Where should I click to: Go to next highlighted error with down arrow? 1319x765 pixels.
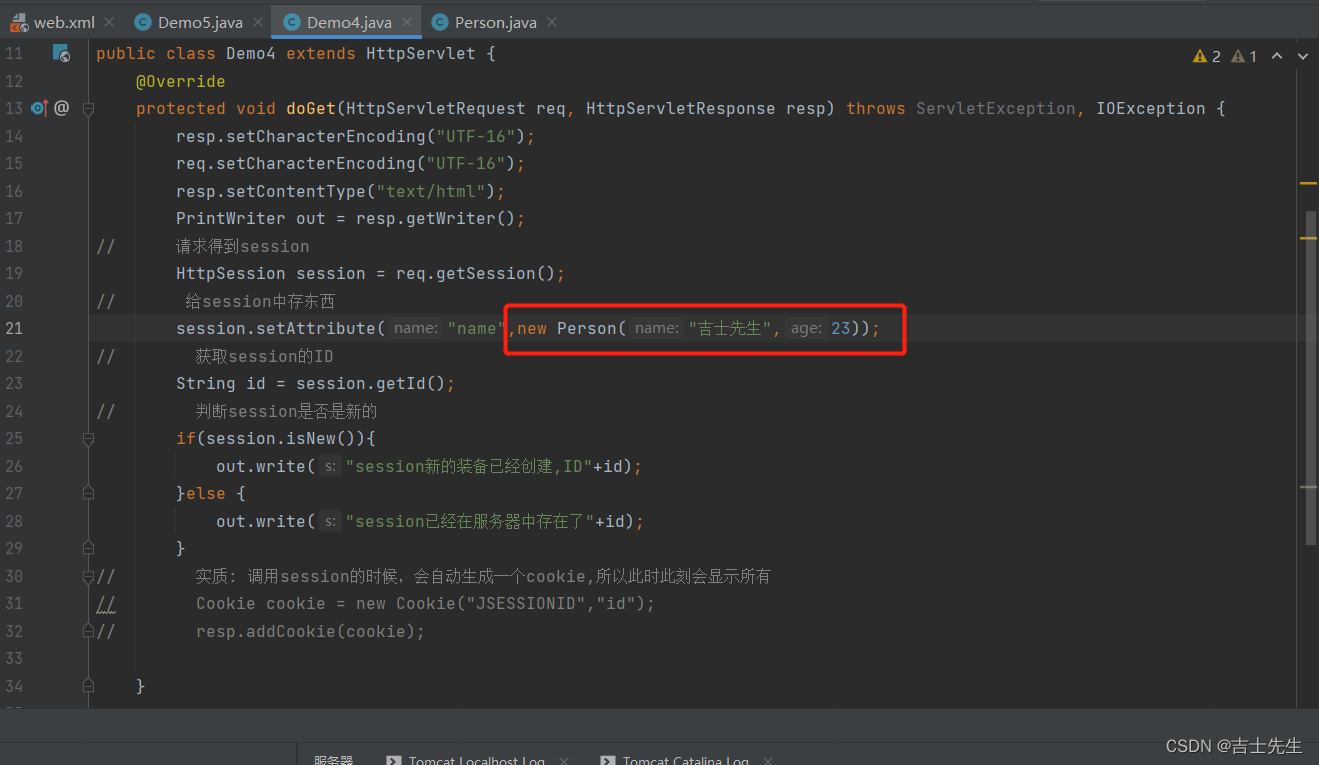pyautogui.click(x=1304, y=57)
